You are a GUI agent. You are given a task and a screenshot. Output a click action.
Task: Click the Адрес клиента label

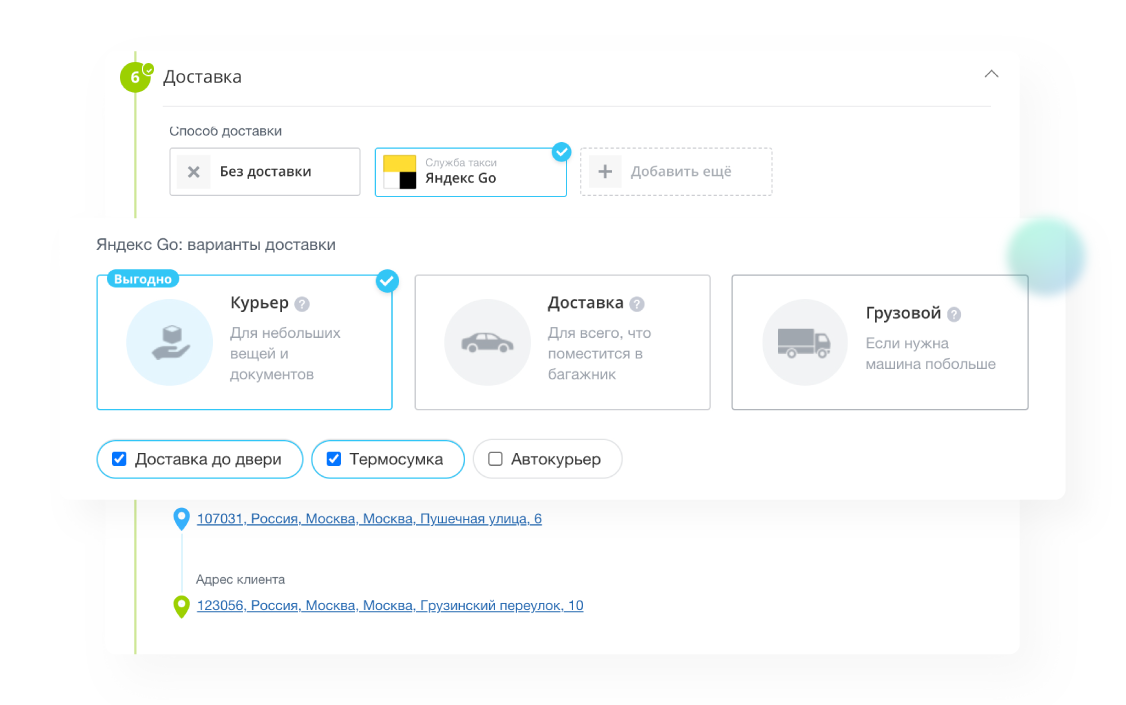click(241, 579)
